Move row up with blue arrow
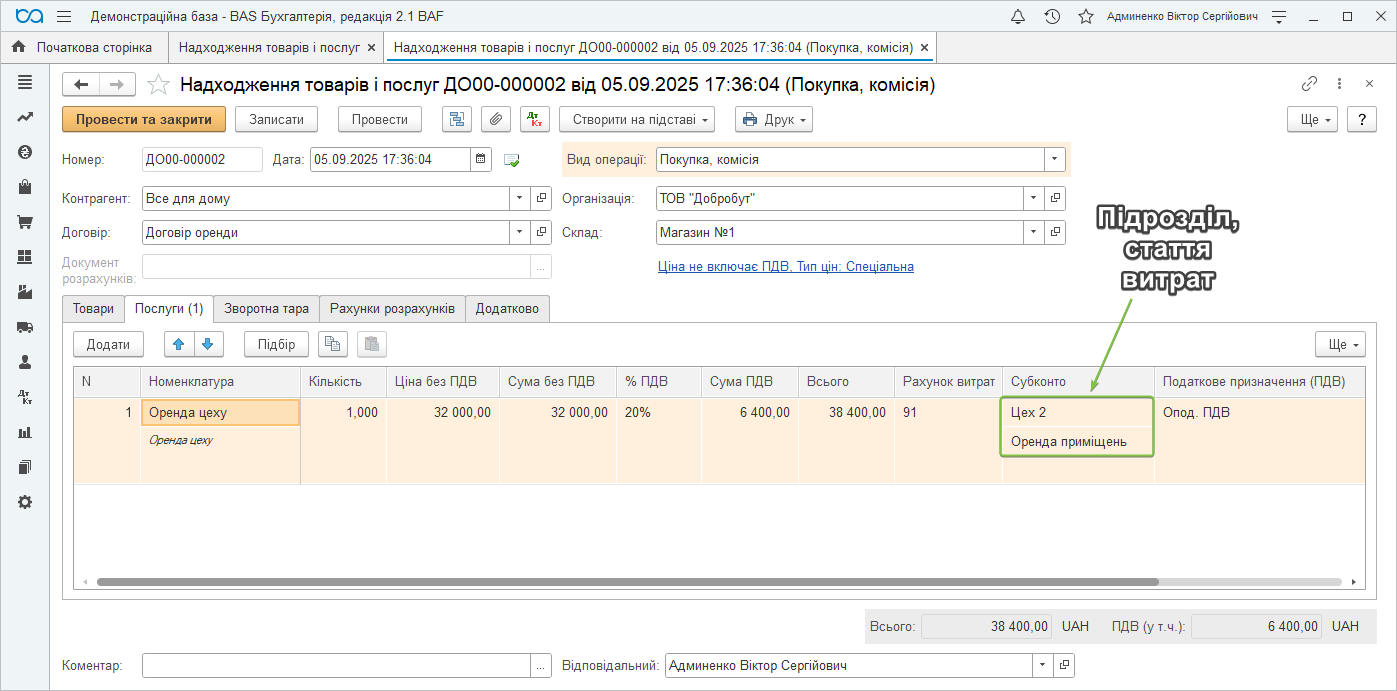Viewport: 1397px width, 691px height. (179, 344)
